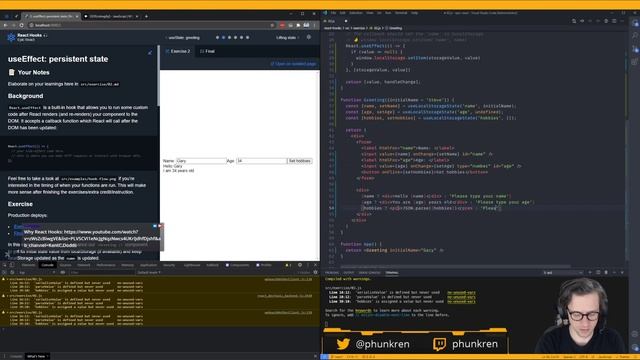Open VS Code Search view
Viewport: 640px width, 360px height.
coord(635,36)
